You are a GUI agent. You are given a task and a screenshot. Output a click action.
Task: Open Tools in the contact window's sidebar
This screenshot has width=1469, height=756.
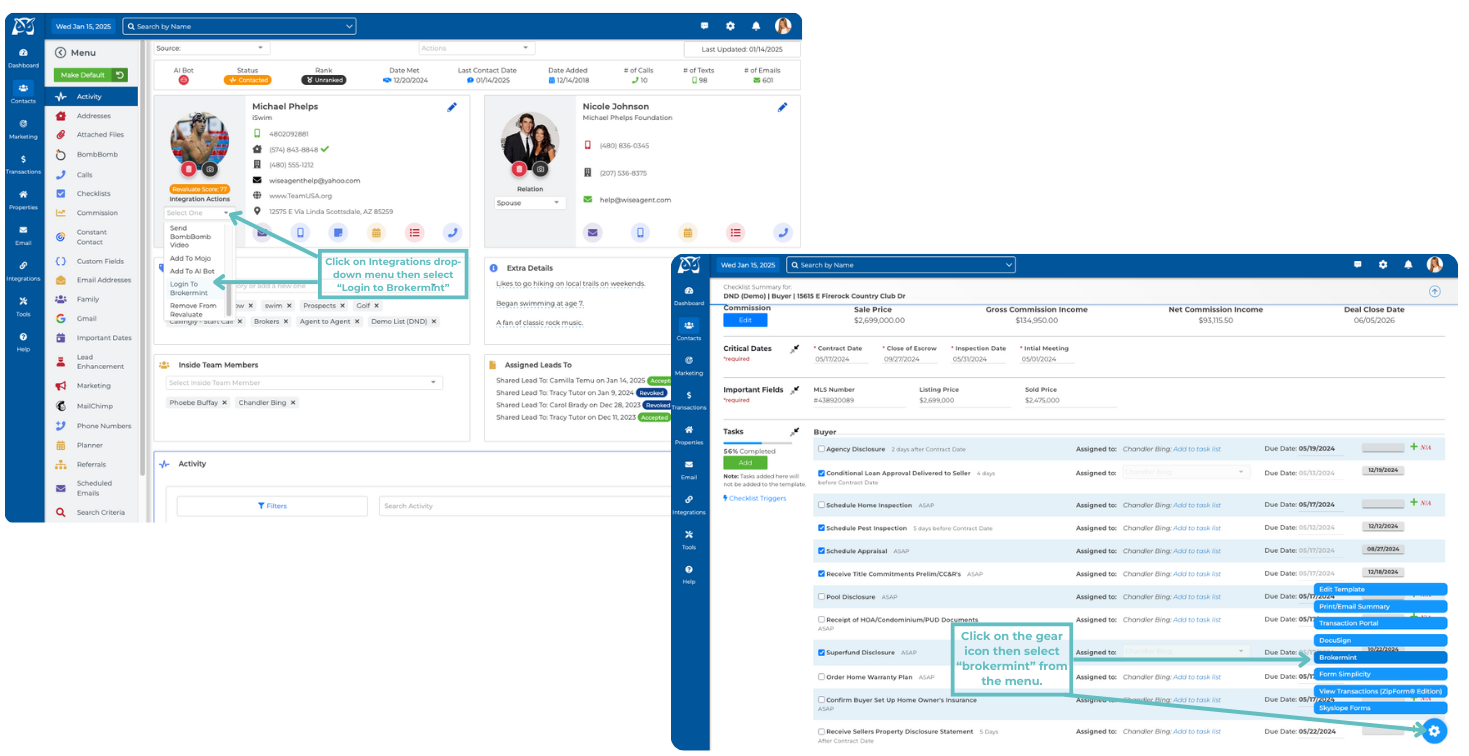click(23, 306)
